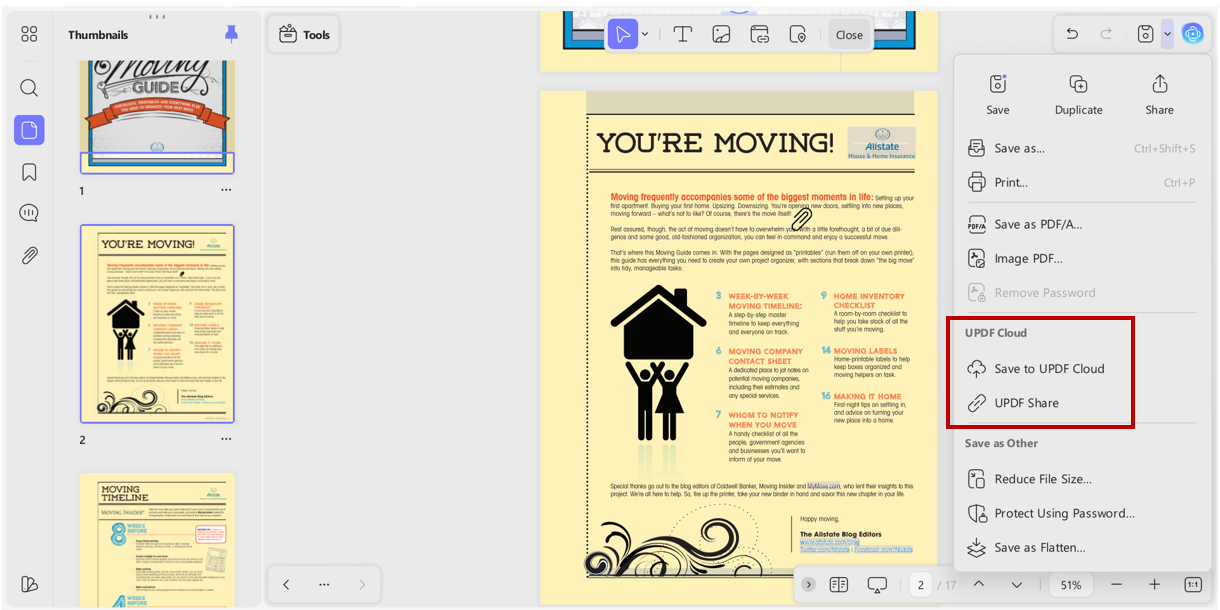Screen dimensions: 1220x610
Task: Click the layers icon at sidebar bottom
Action: click(29, 584)
